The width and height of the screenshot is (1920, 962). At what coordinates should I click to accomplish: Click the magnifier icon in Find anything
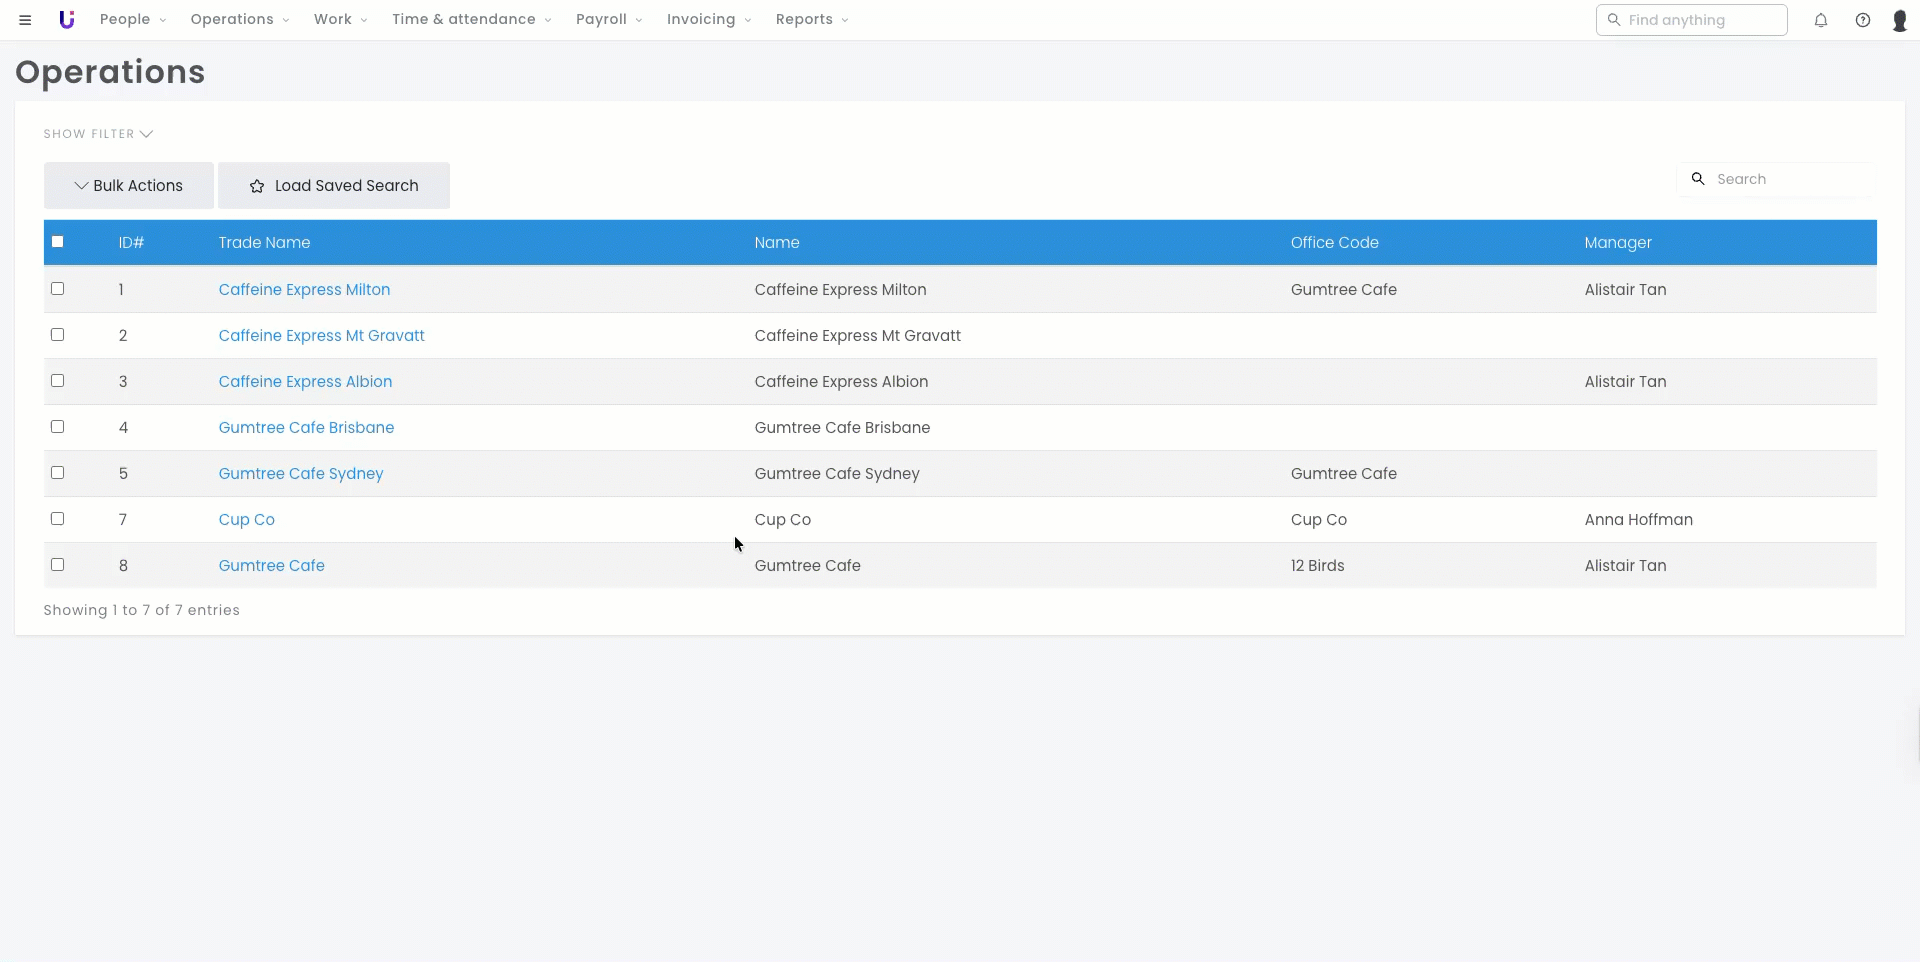tap(1613, 20)
